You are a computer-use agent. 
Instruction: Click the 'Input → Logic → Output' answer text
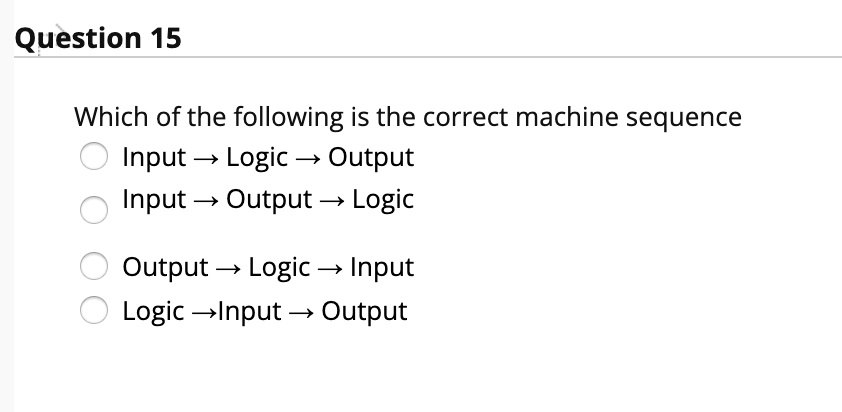[x=268, y=157]
